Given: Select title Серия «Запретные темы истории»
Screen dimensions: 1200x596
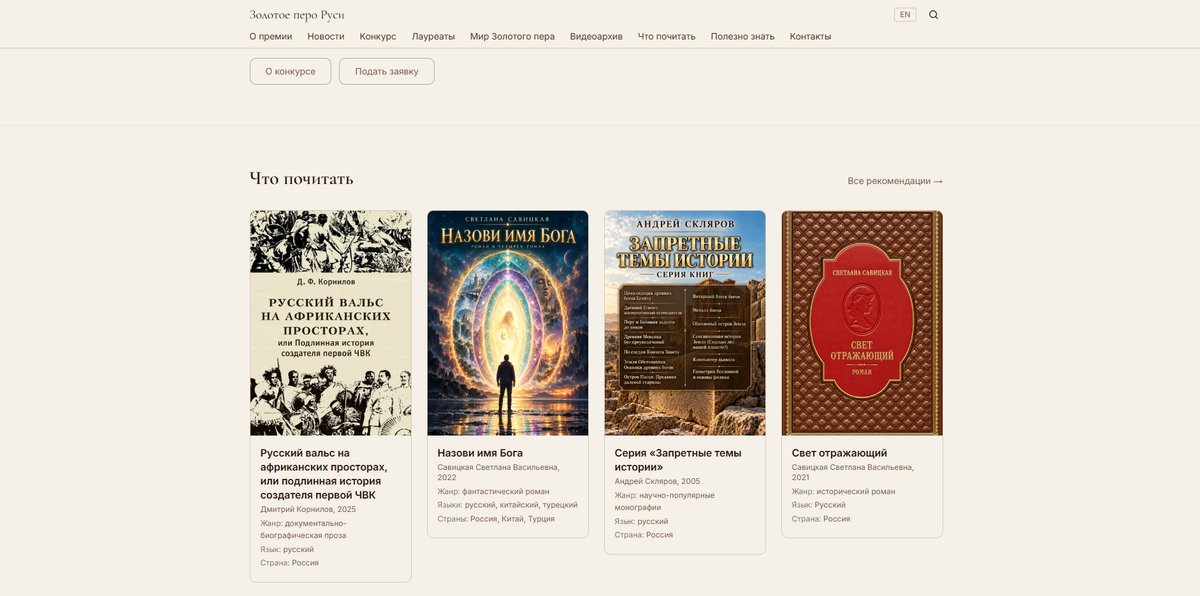Looking at the screenshot, I should click(x=678, y=460).
